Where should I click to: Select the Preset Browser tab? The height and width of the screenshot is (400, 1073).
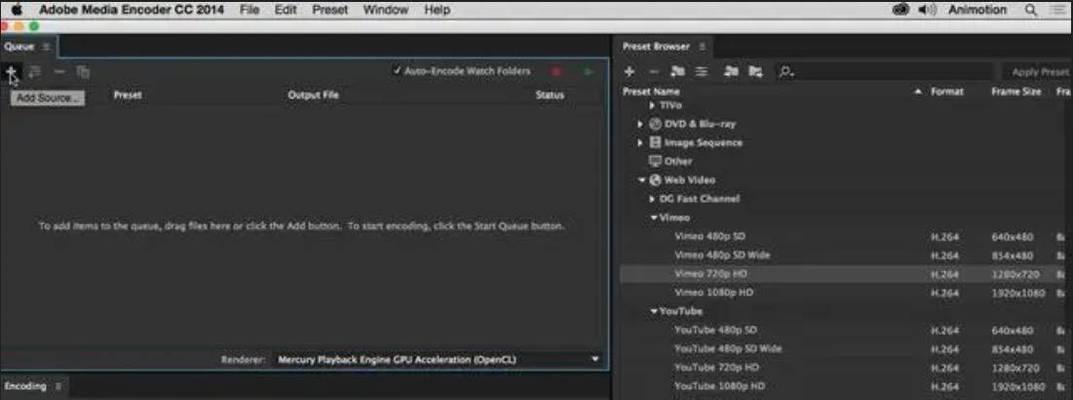[x=656, y=46]
